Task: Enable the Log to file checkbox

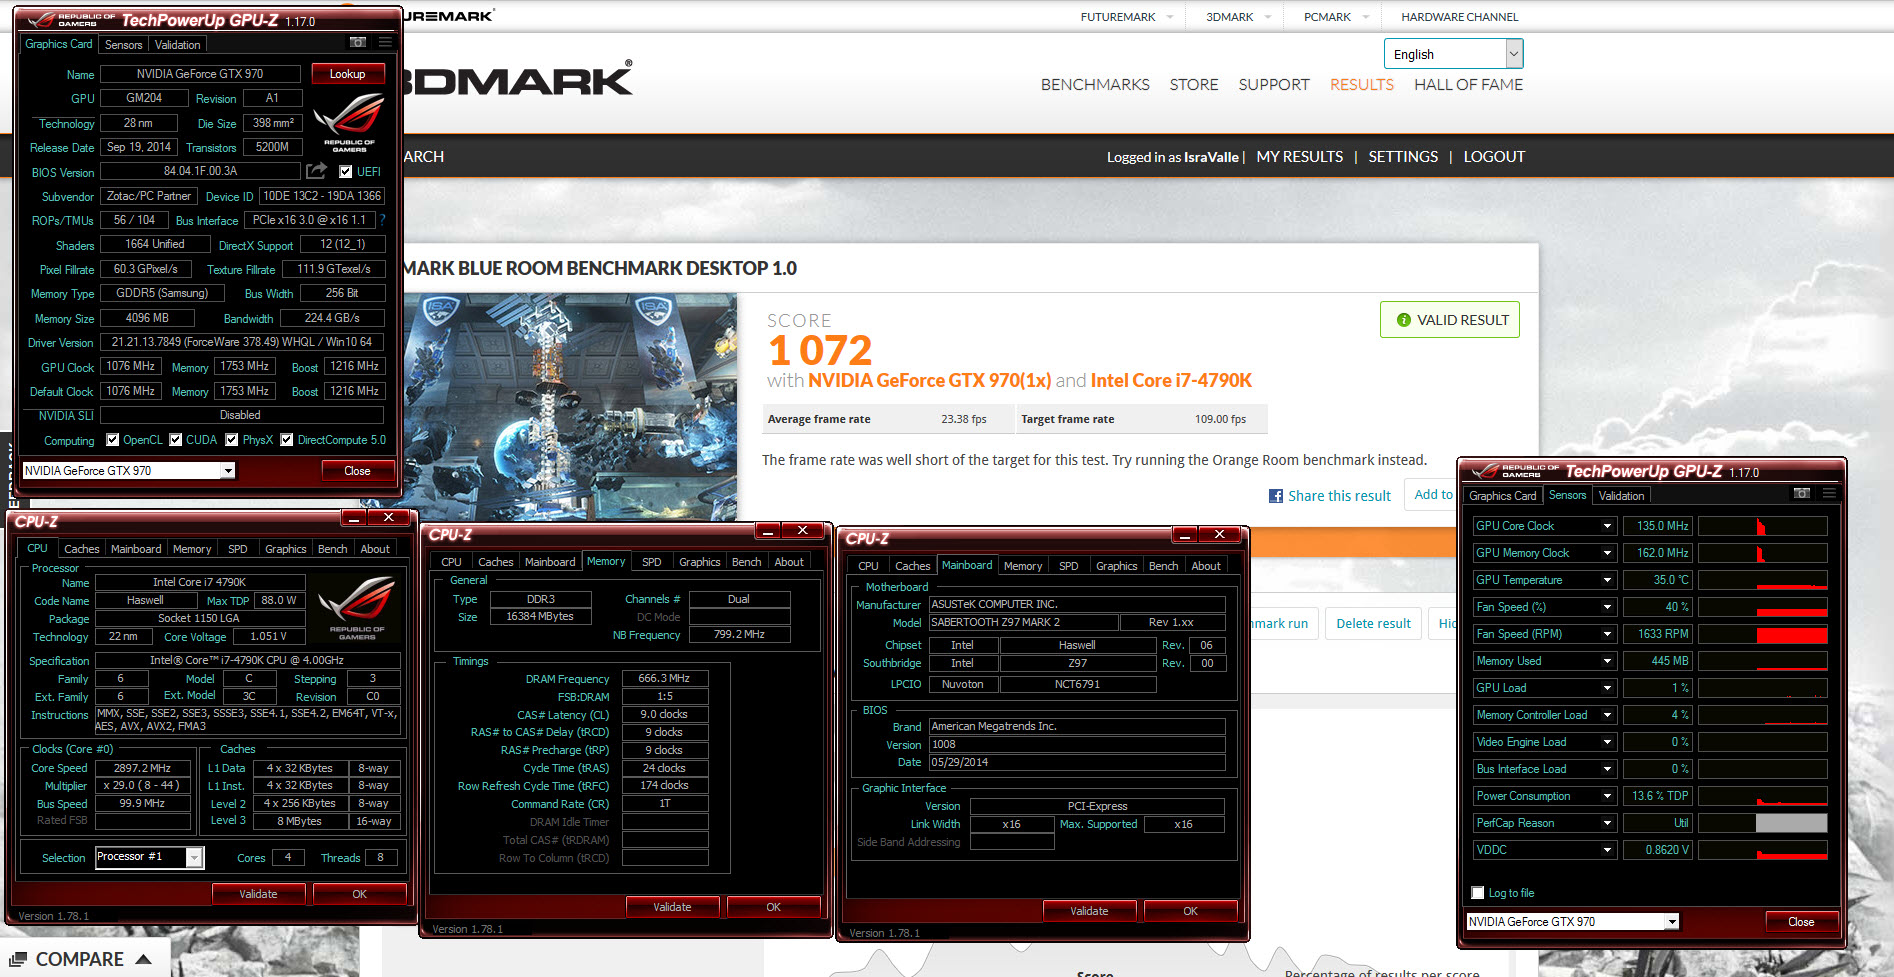Action: (1478, 893)
